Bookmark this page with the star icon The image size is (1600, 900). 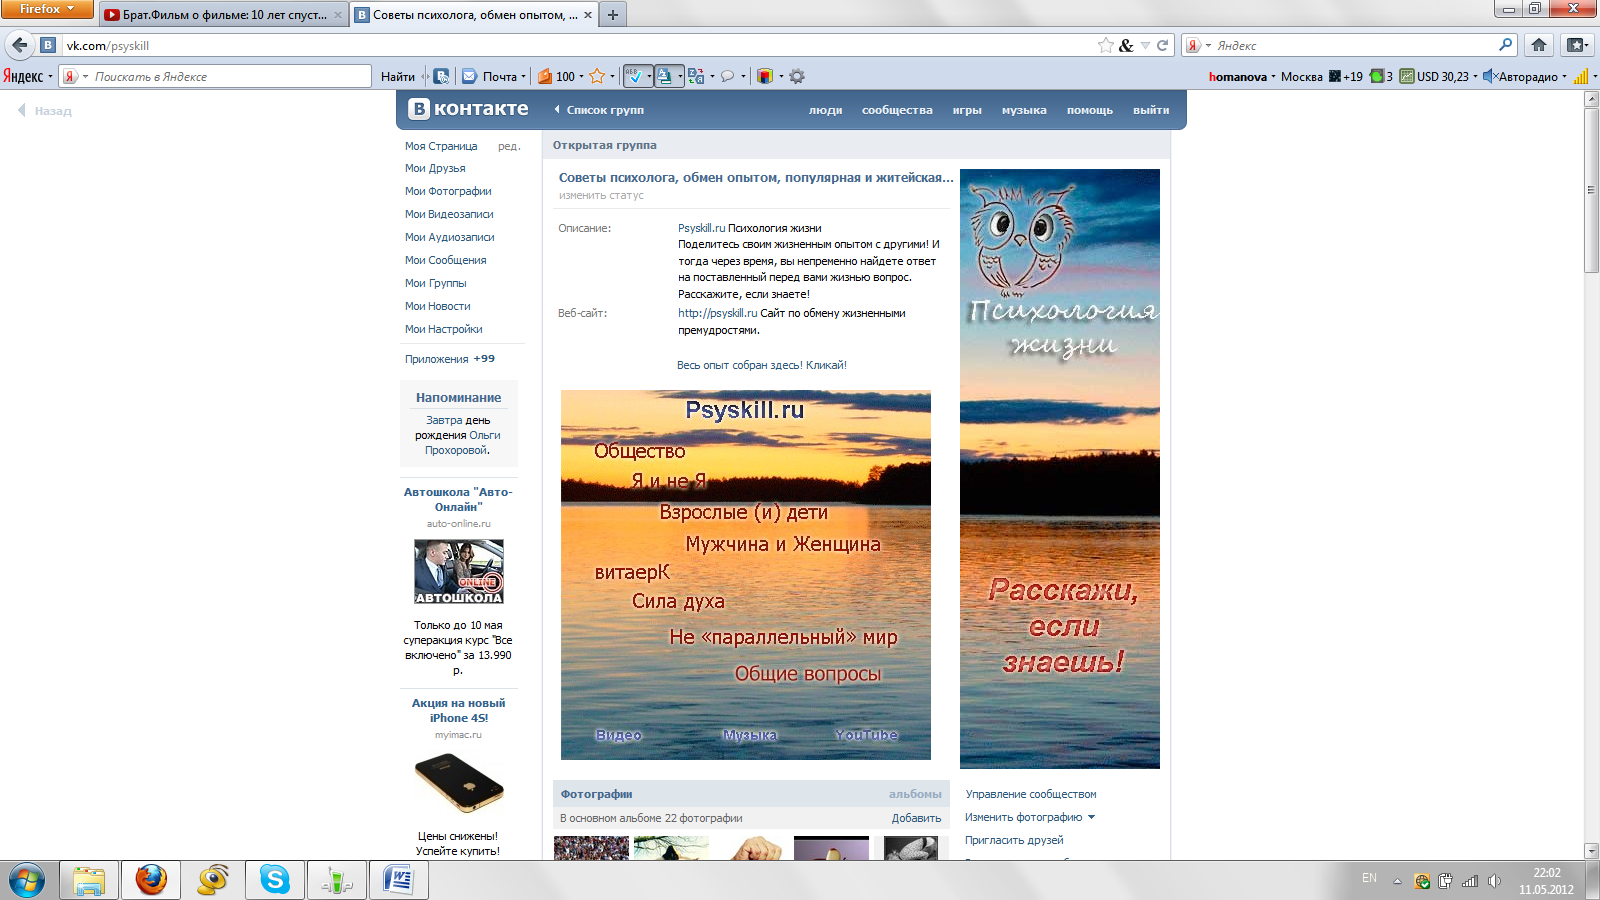[1105, 45]
